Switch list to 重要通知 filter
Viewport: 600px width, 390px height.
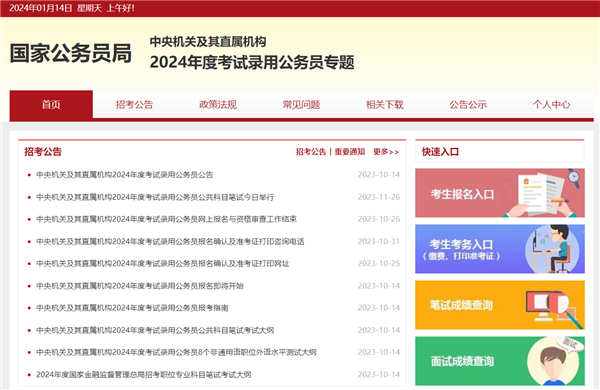pos(350,152)
